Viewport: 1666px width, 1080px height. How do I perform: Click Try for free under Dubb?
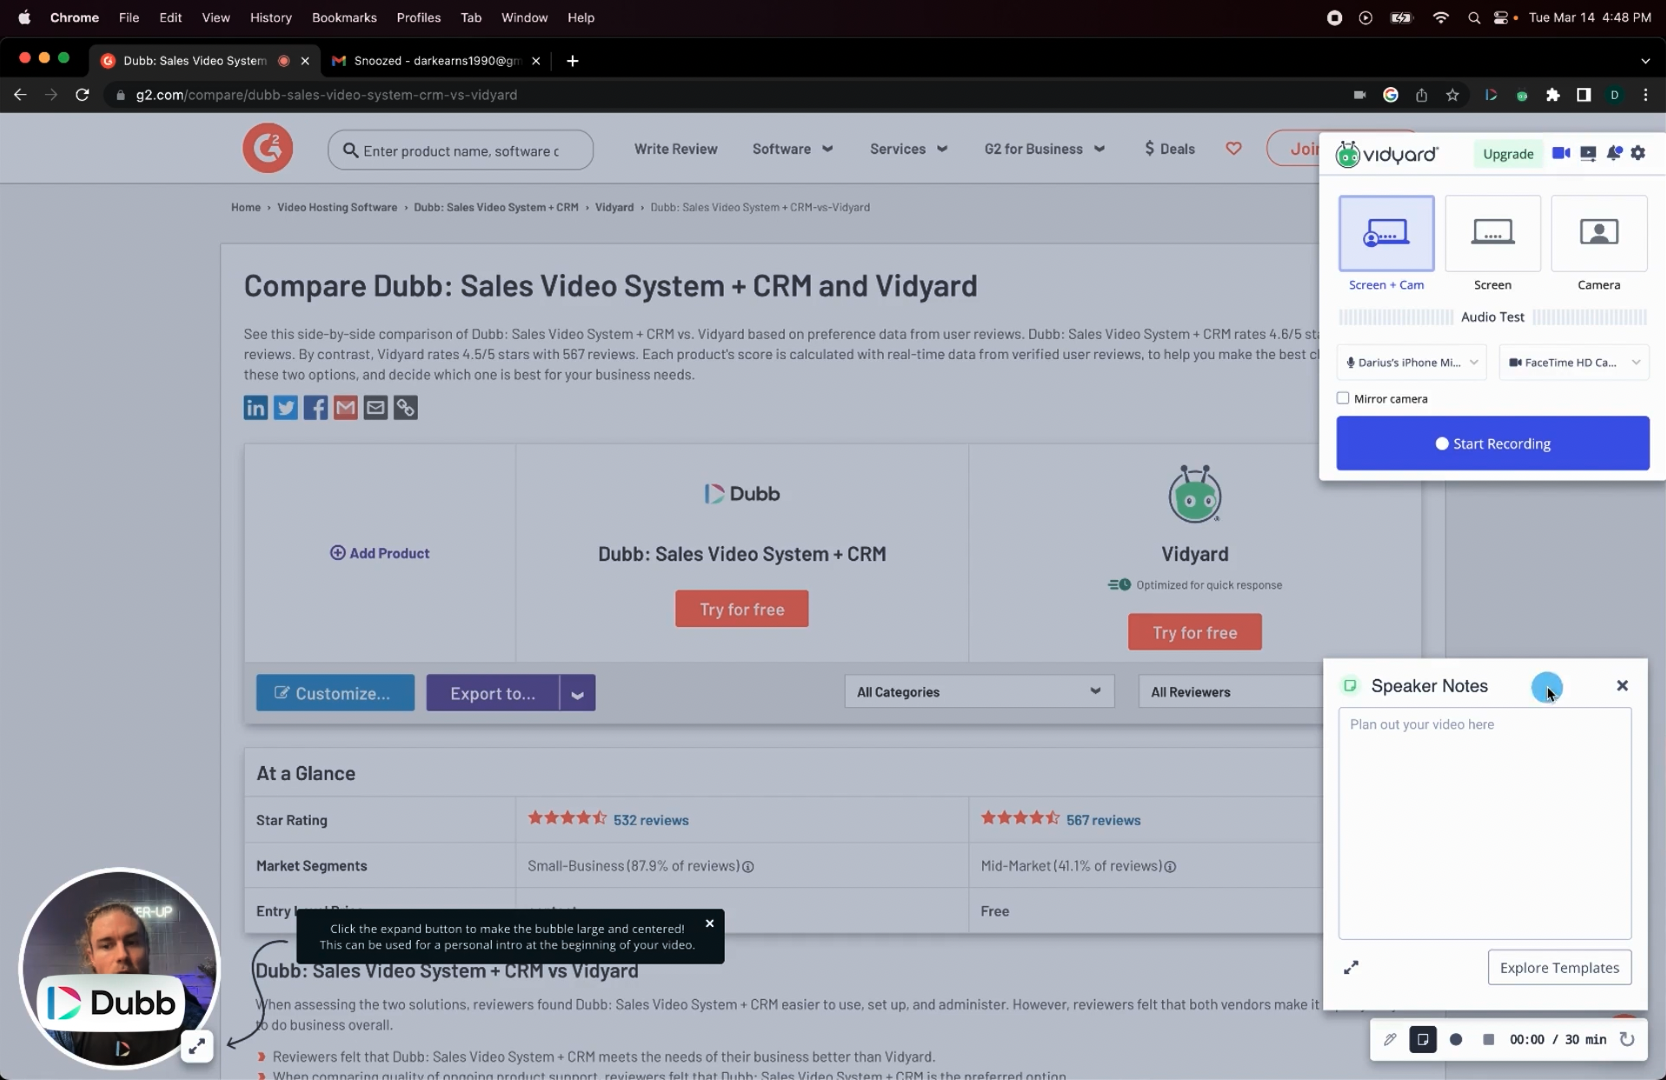(x=742, y=609)
